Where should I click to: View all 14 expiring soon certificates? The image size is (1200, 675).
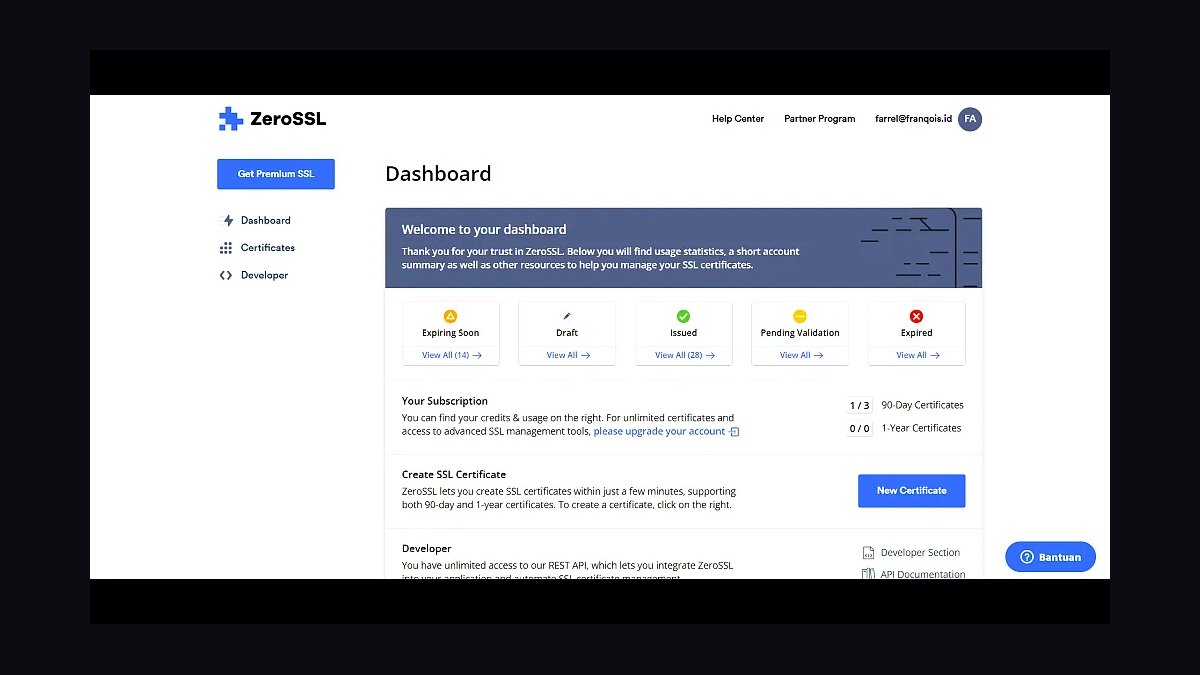[x=451, y=355]
